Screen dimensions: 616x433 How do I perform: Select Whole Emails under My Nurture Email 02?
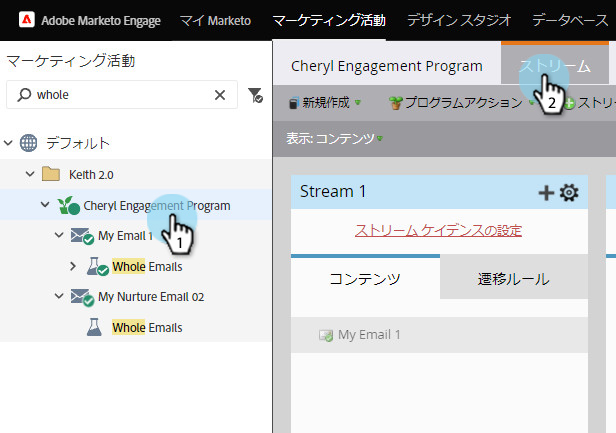click(147, 328)
